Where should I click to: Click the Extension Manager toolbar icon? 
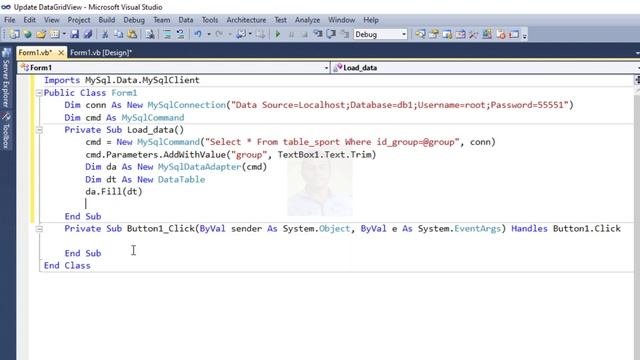click(x=487, y=34)
